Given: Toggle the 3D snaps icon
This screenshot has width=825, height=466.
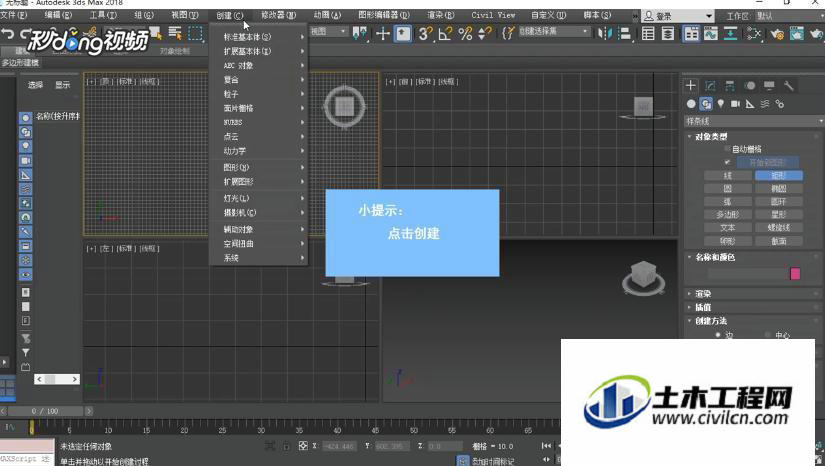Looking at the screenshot, I should pos(425,34).
